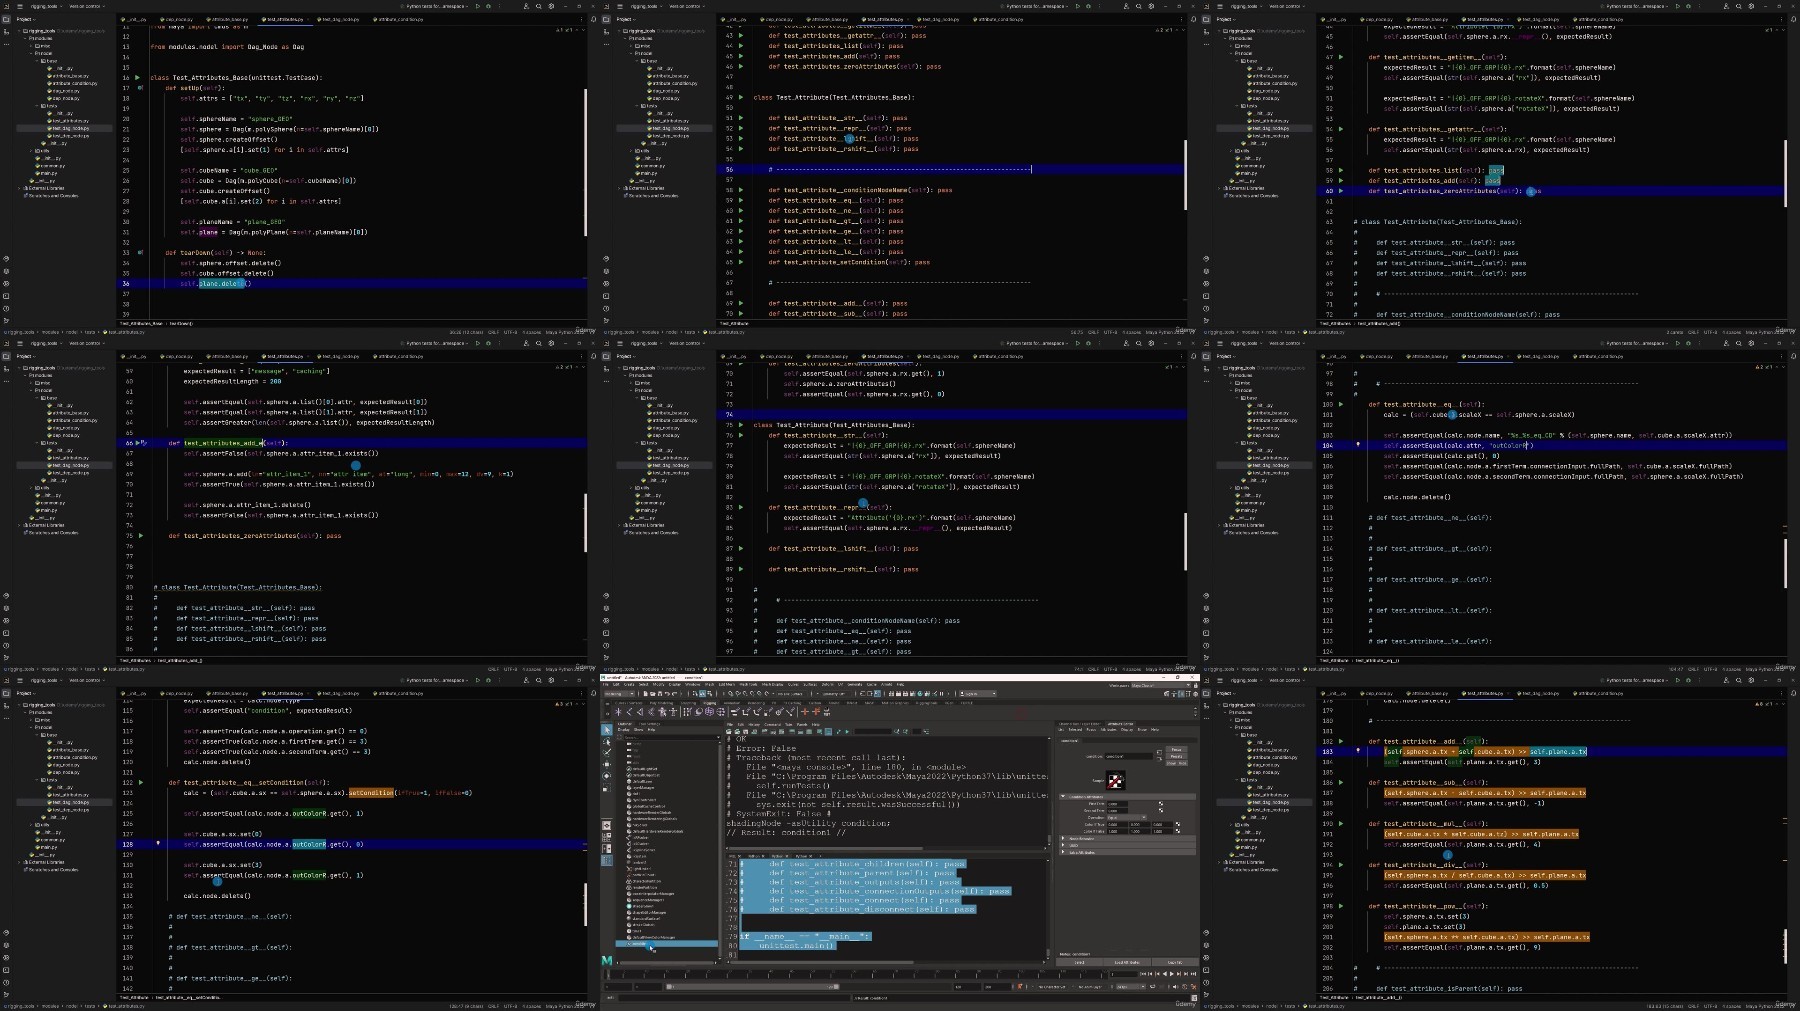This screenshot has height=1011, width=1800.
Task: Switch to the test_dag_node.py tab in the line-104 frame
Action: pos(1538,356)
